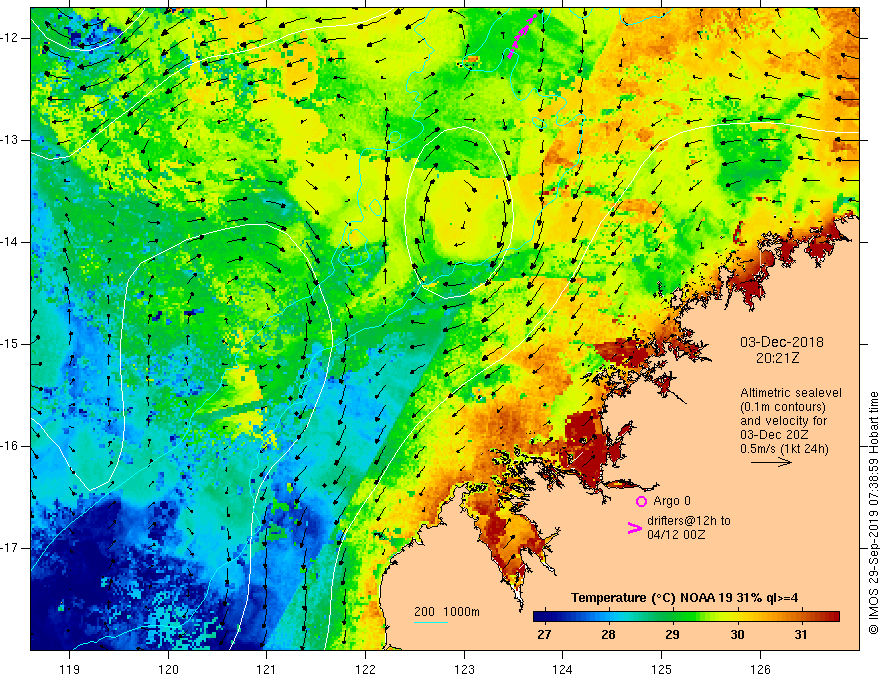The width and height of the screenshot is (880, 680).
Task: Click latitude axis label -13
Action: pos(10,140)
